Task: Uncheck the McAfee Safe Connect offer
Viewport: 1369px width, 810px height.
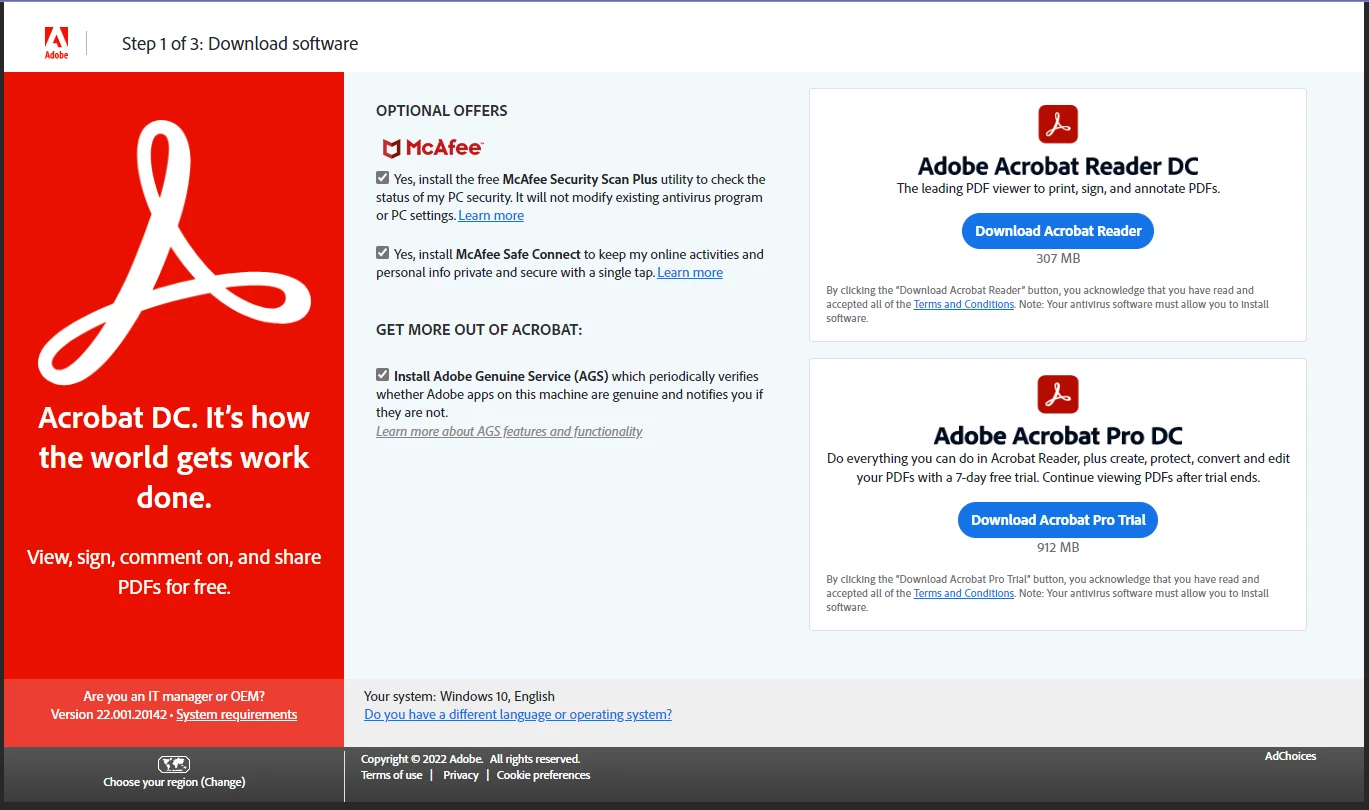Action: coord(383,253)
